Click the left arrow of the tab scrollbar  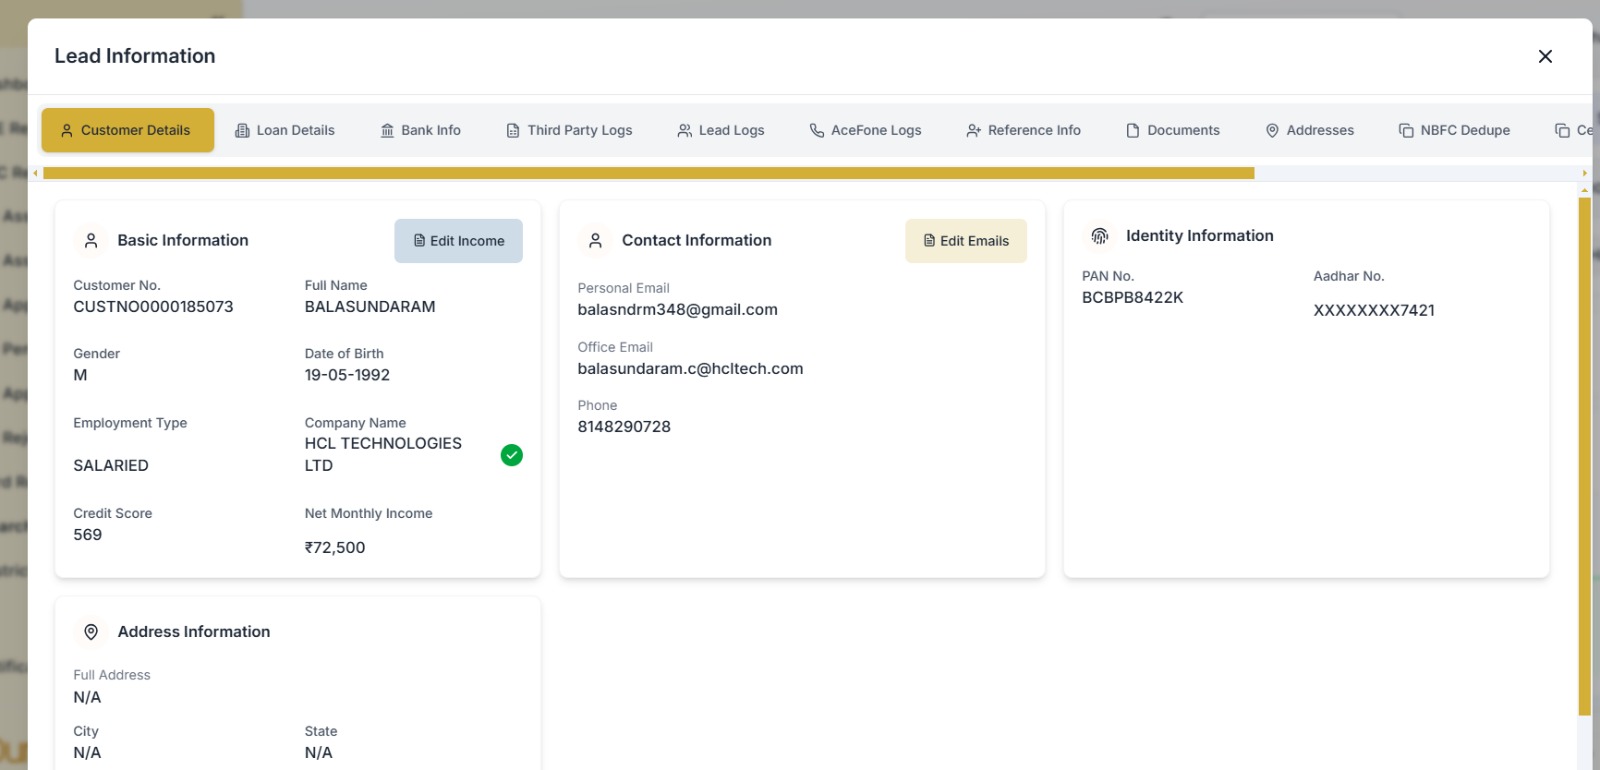(36, 173)
